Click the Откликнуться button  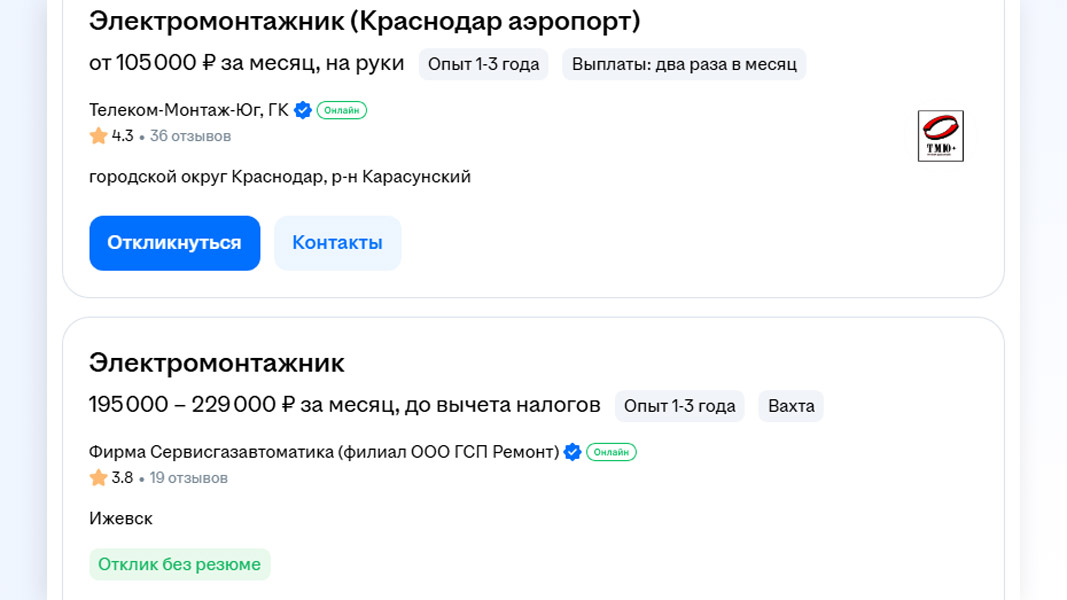174,243
